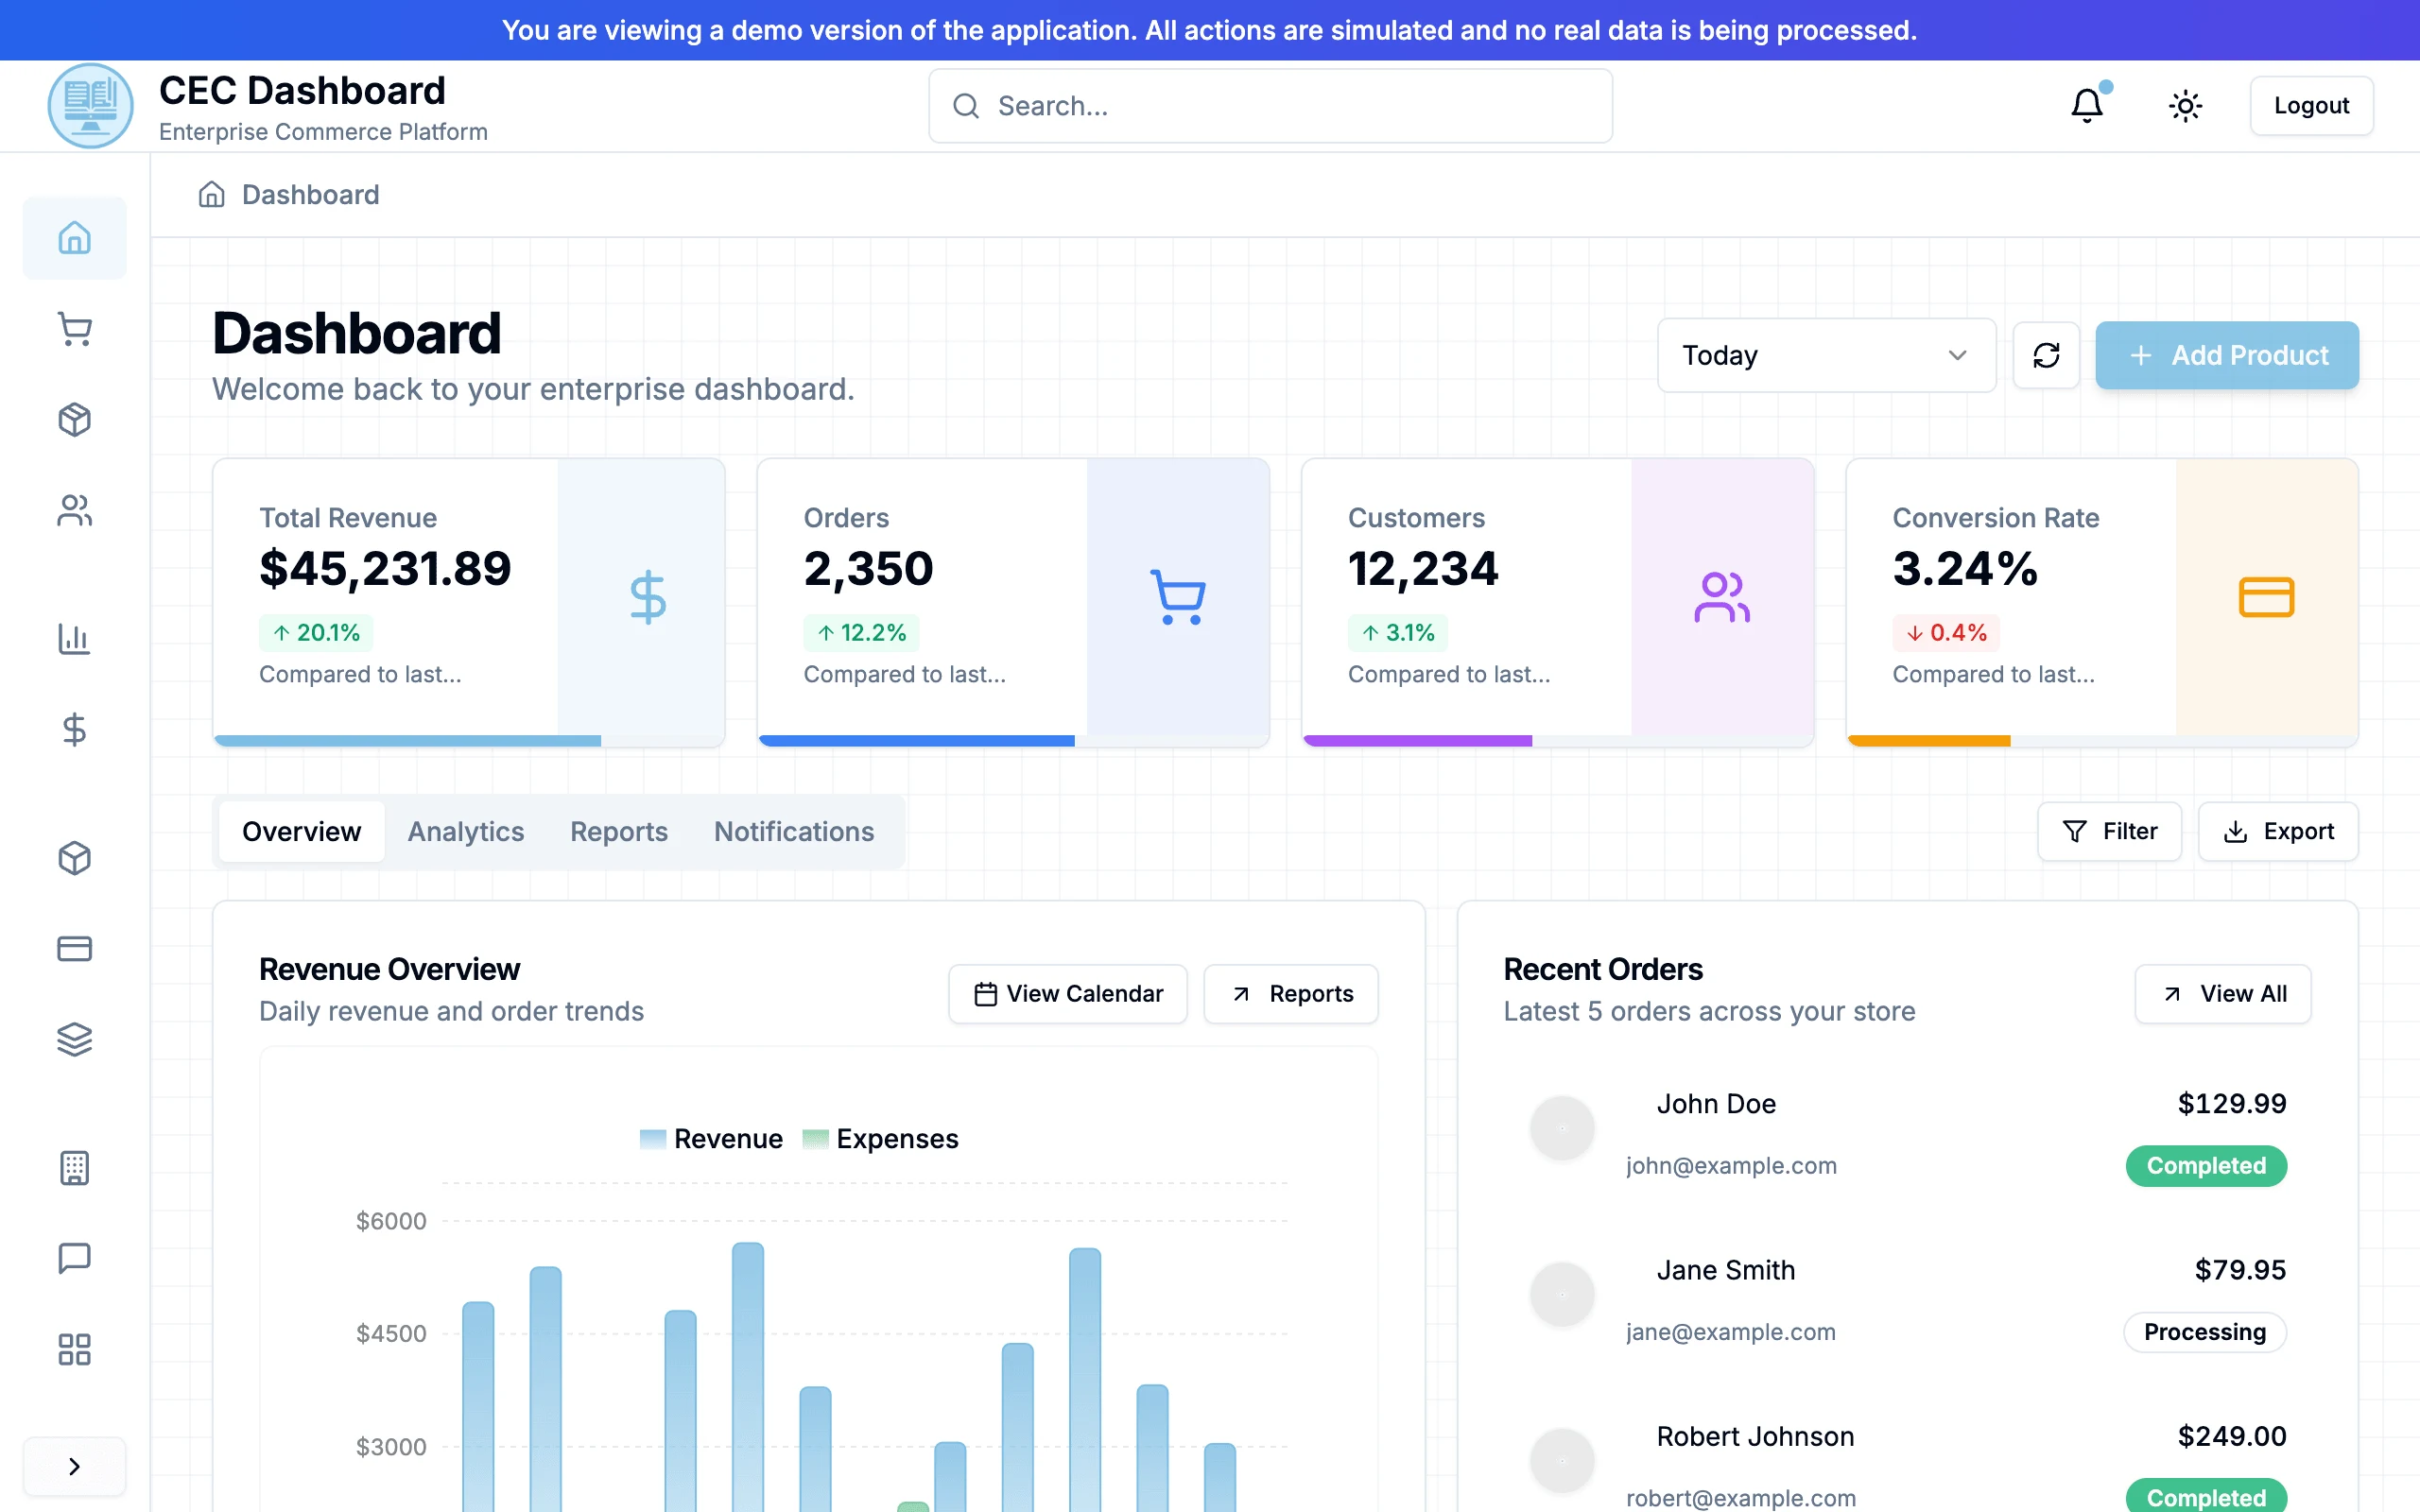Click the $249.00 order amount
The image size is (2420, 1512).
tap(2232, 1436)
